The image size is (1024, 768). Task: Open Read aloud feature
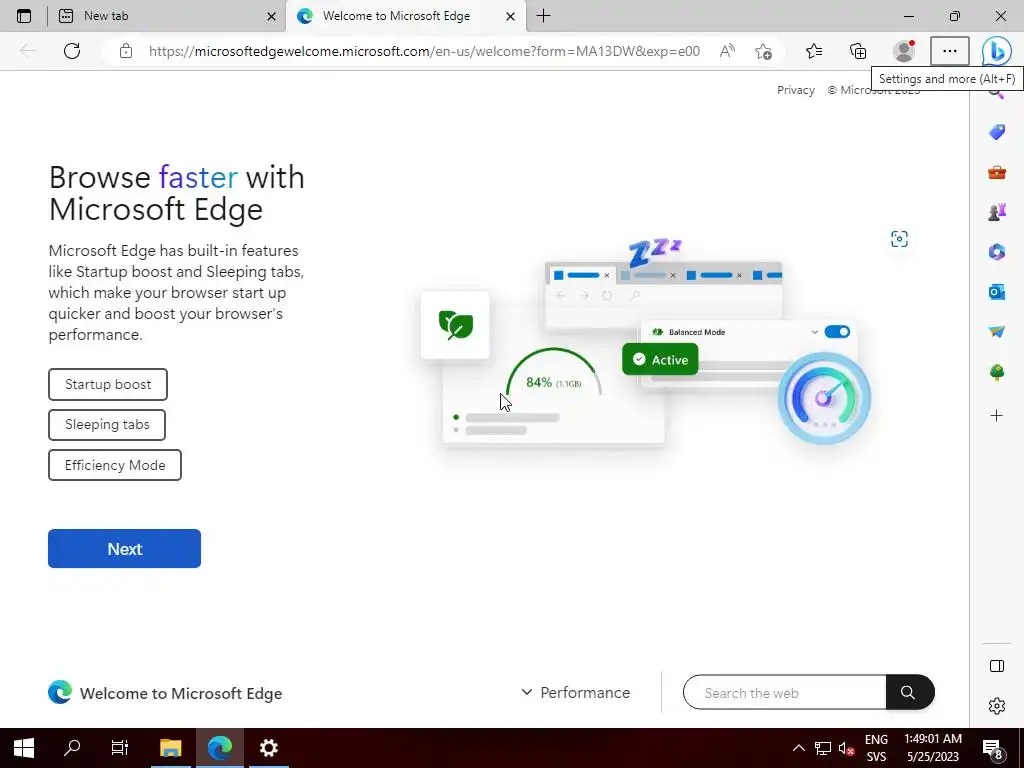pyautogui.click(x=727, y=51)
